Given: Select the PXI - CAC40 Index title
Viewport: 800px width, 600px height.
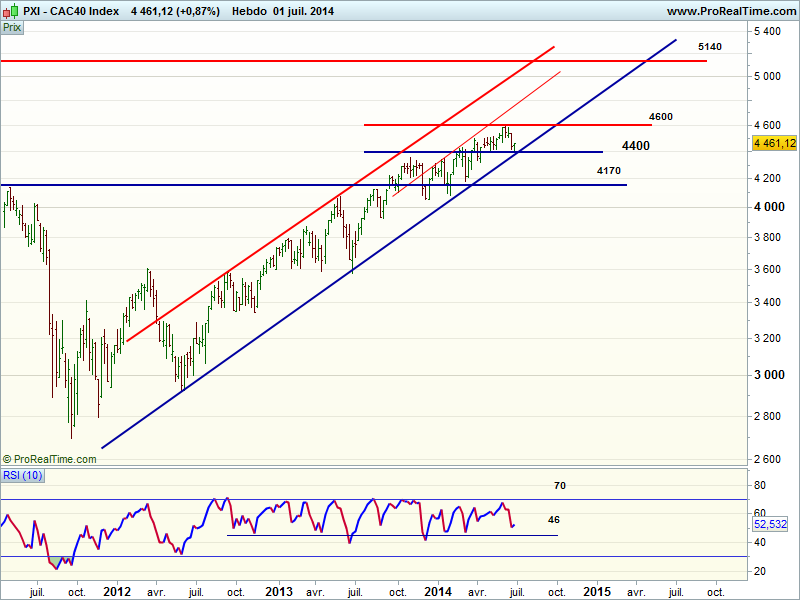Looking at the screenshot, I should coord(70,12).
